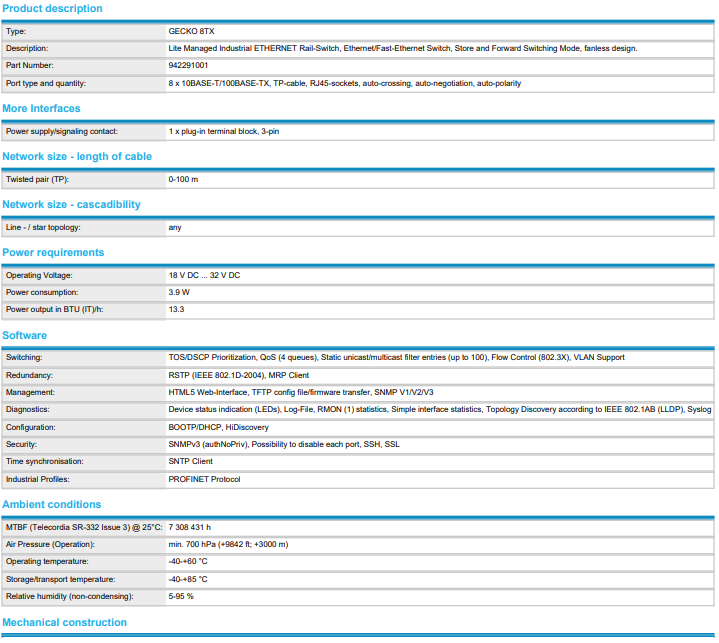Click the 'Switching:' row label

(24, 358)
